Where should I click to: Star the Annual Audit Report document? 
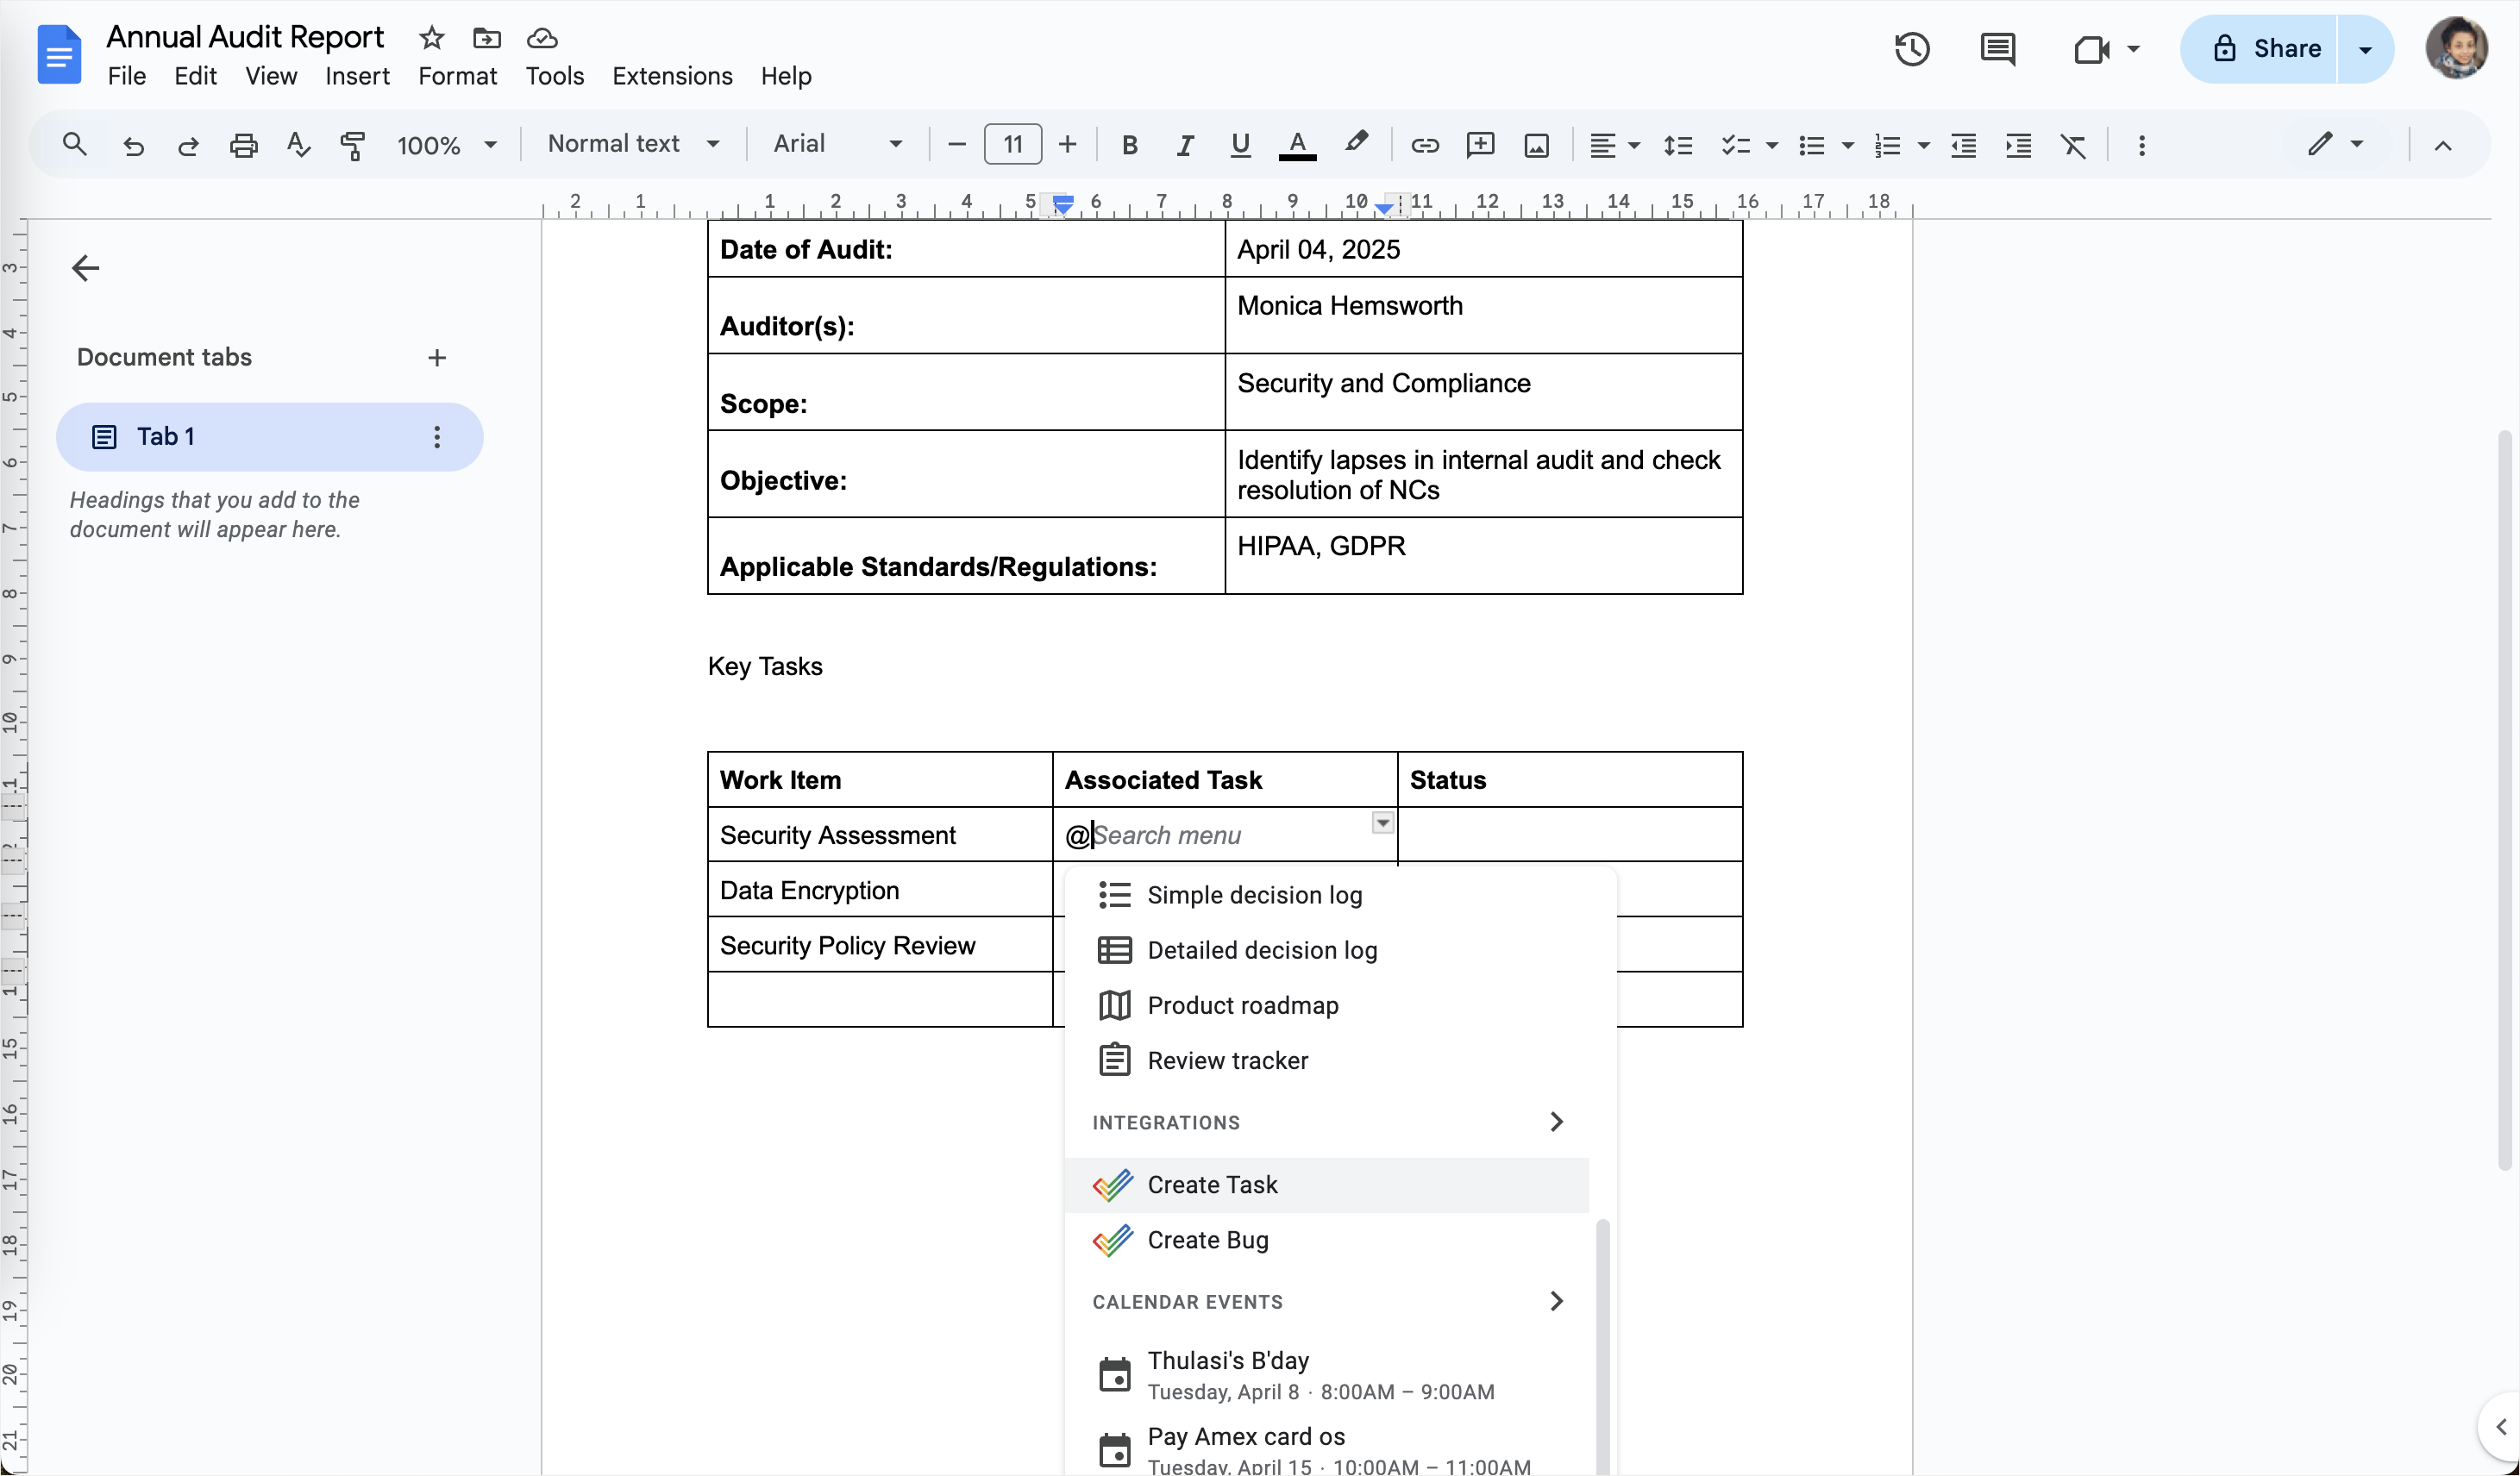pos(431,38)
